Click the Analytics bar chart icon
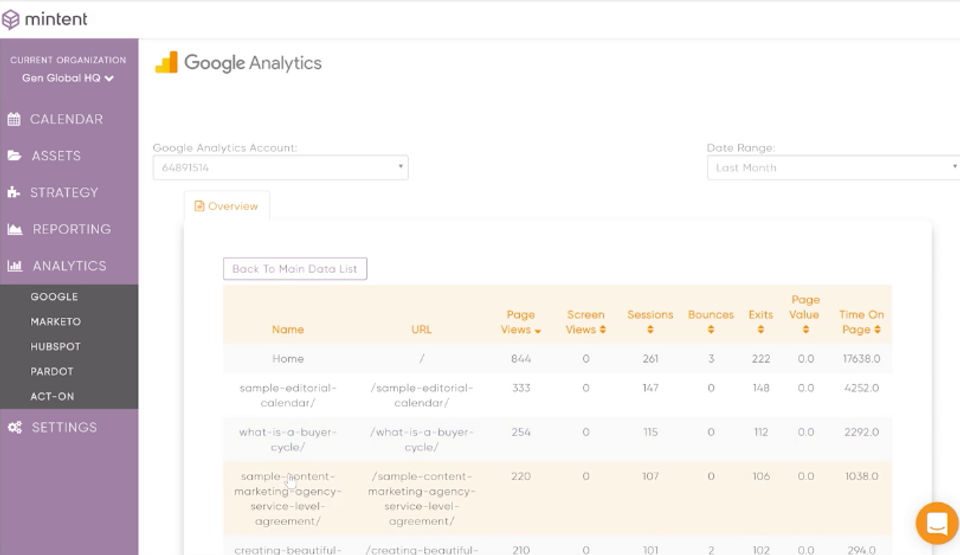 (15, 266)
